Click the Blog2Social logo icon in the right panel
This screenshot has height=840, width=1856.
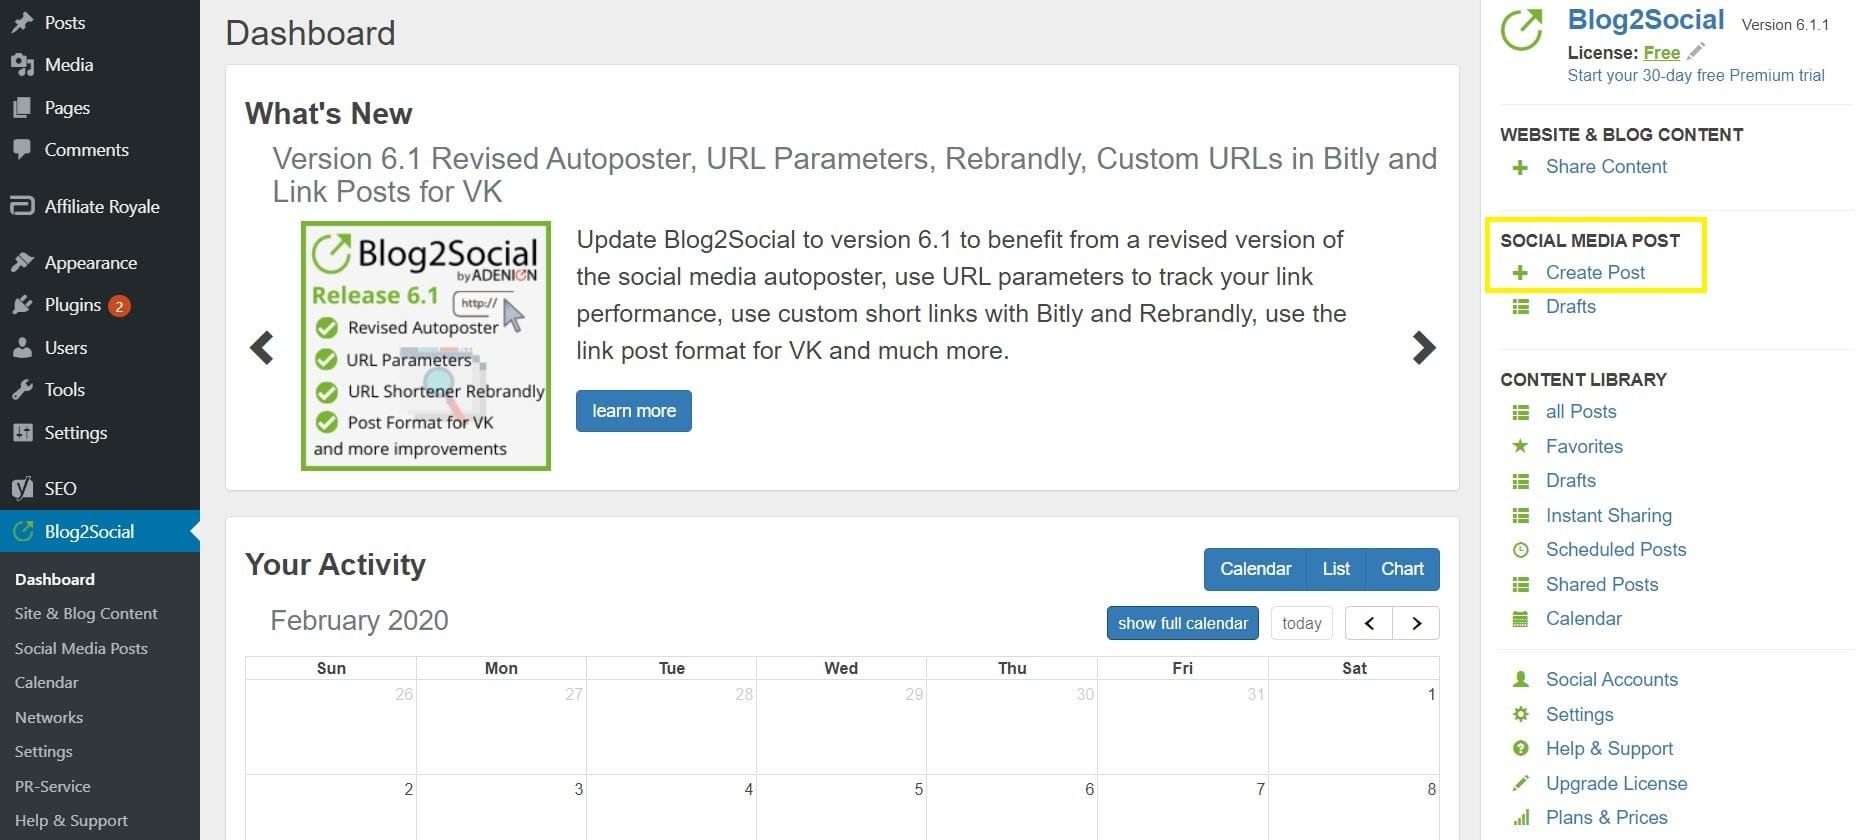tap(1523, 30)
